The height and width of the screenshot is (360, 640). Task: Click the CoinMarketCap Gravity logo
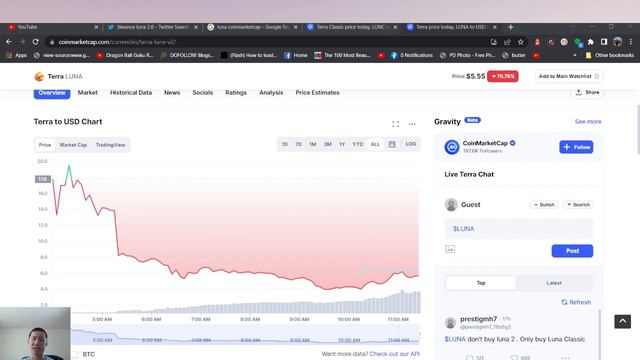(452, 147)
